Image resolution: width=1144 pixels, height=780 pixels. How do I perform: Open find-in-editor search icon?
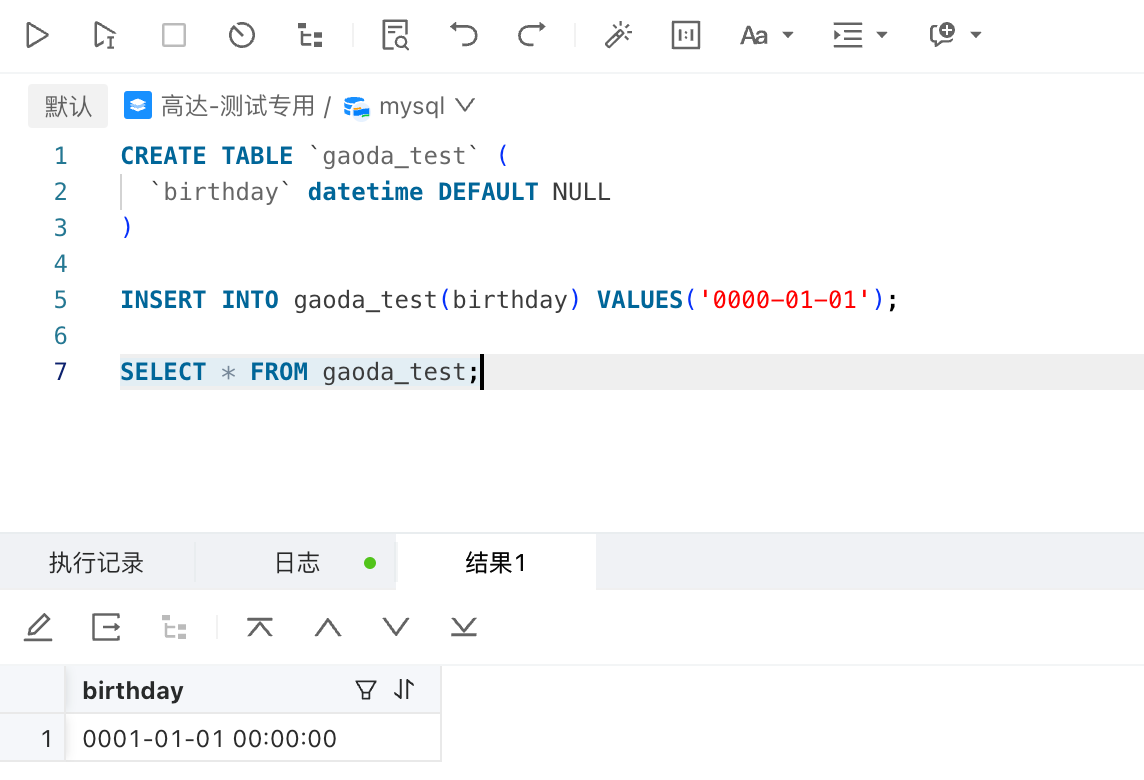pyautogui.click(x=394, y=35)
